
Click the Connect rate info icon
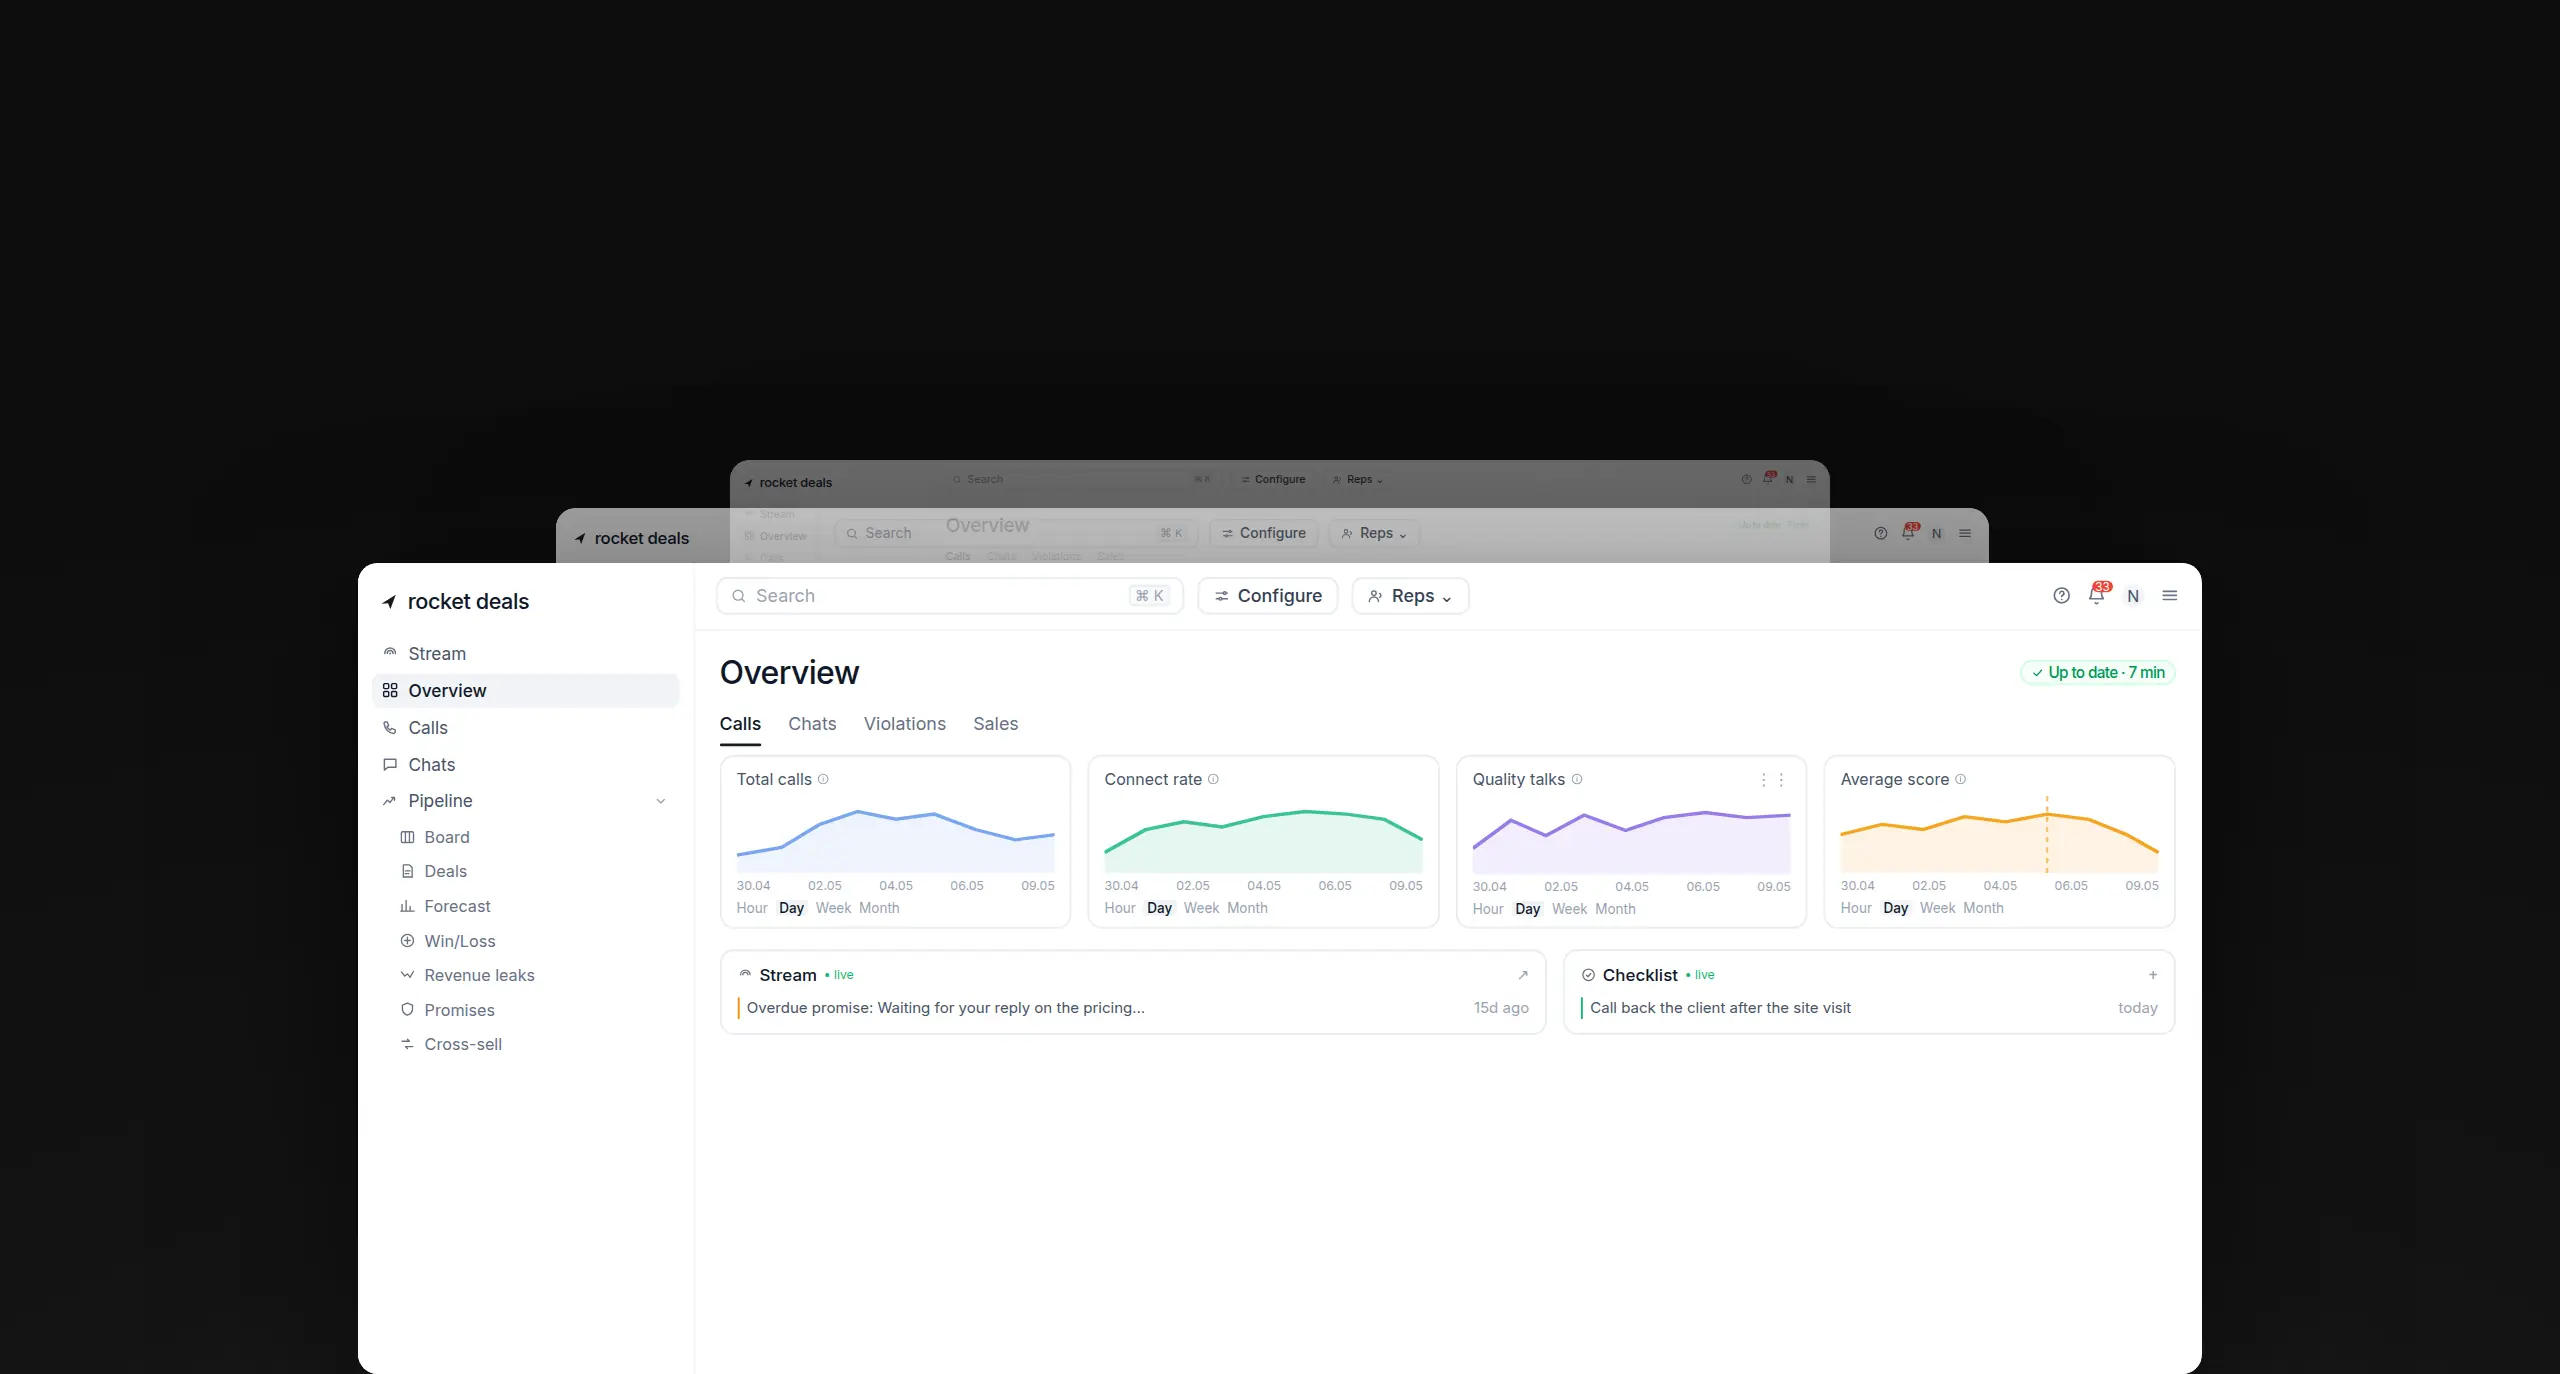click(1213, 779)
